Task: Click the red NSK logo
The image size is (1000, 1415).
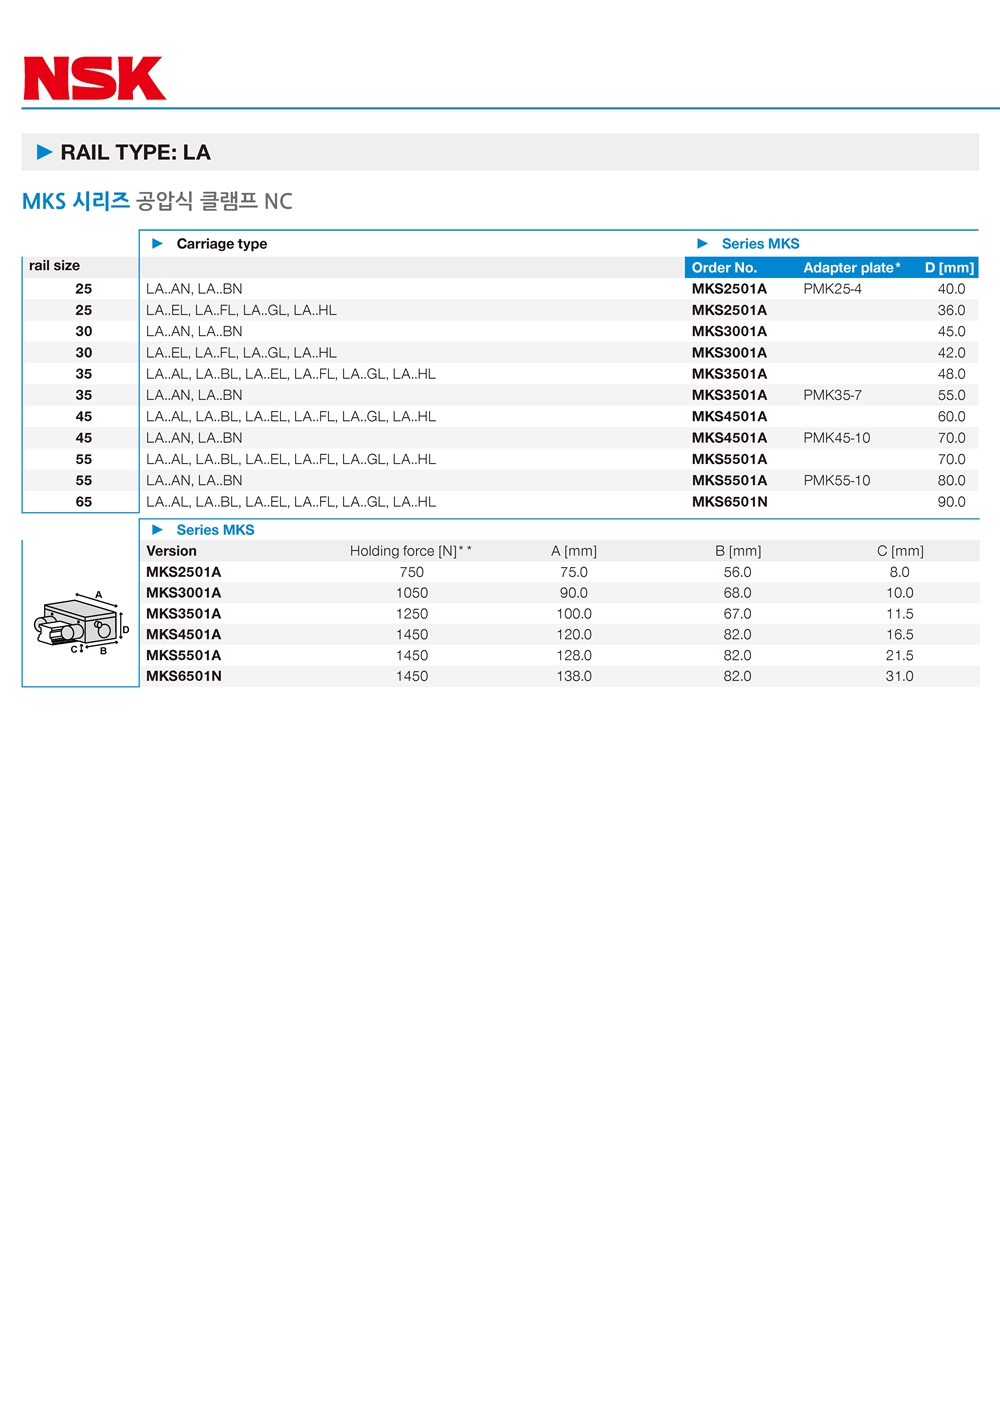Action: (x=95, y=78)
